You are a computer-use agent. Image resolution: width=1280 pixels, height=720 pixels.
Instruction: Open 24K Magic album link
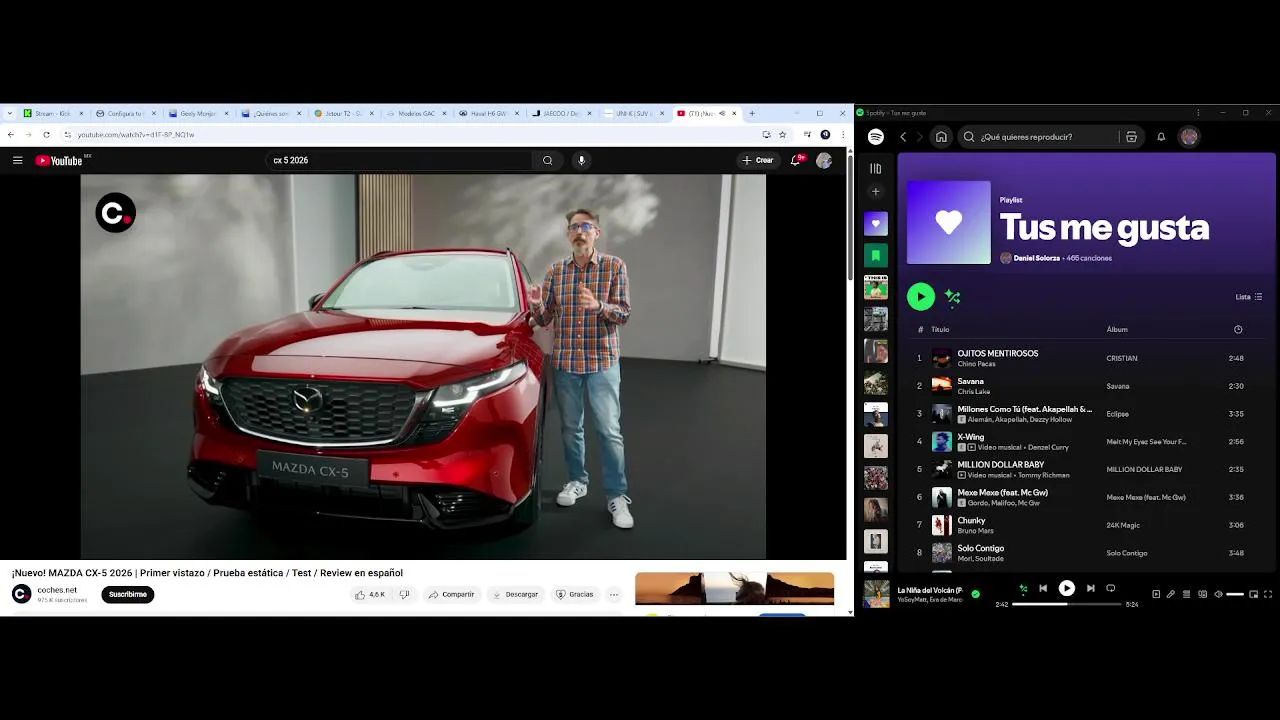(1123, 525)
